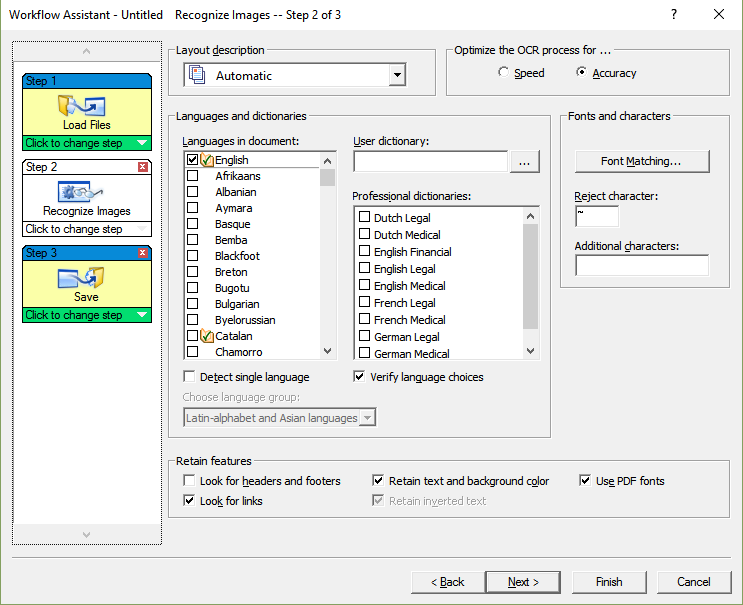Toggle the English Legal dictionary checkbox
743x605 pixels.
click(x=364, y=269)
